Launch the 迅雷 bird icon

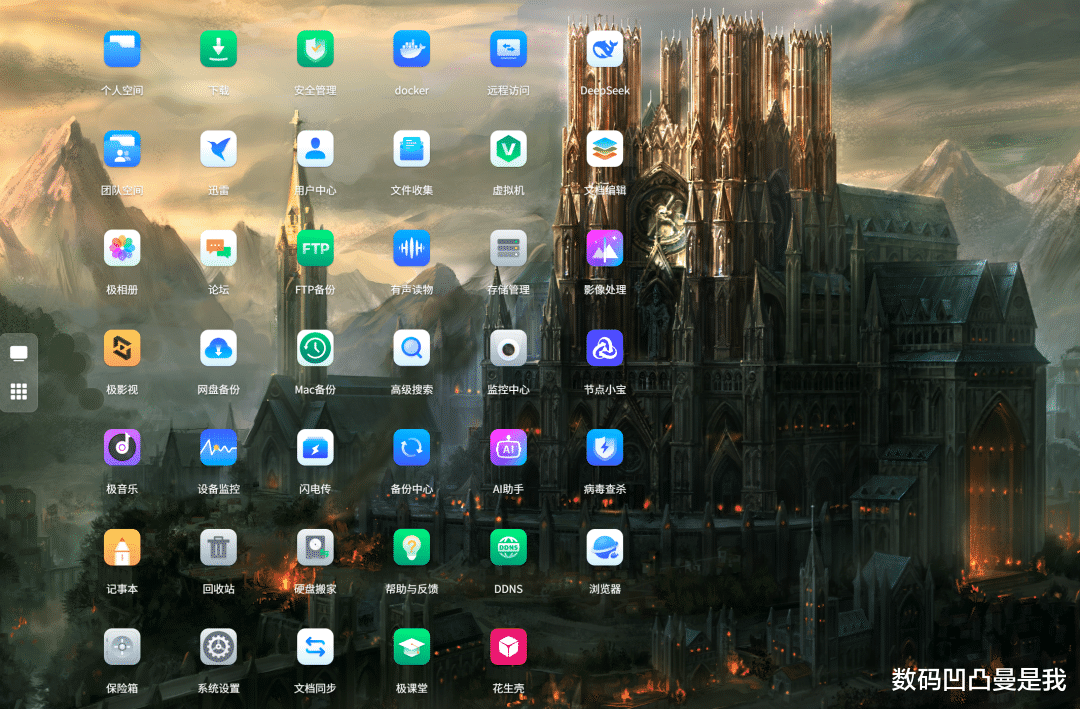pos(218,149)
